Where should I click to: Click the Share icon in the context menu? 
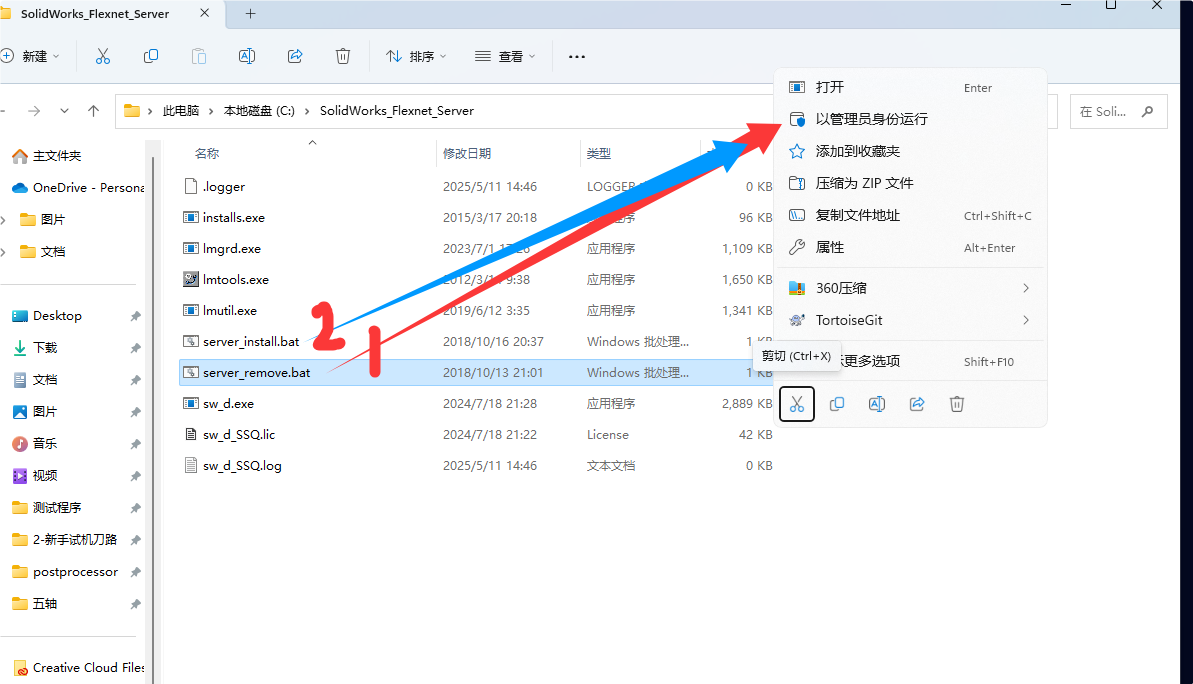coord(917,404)
